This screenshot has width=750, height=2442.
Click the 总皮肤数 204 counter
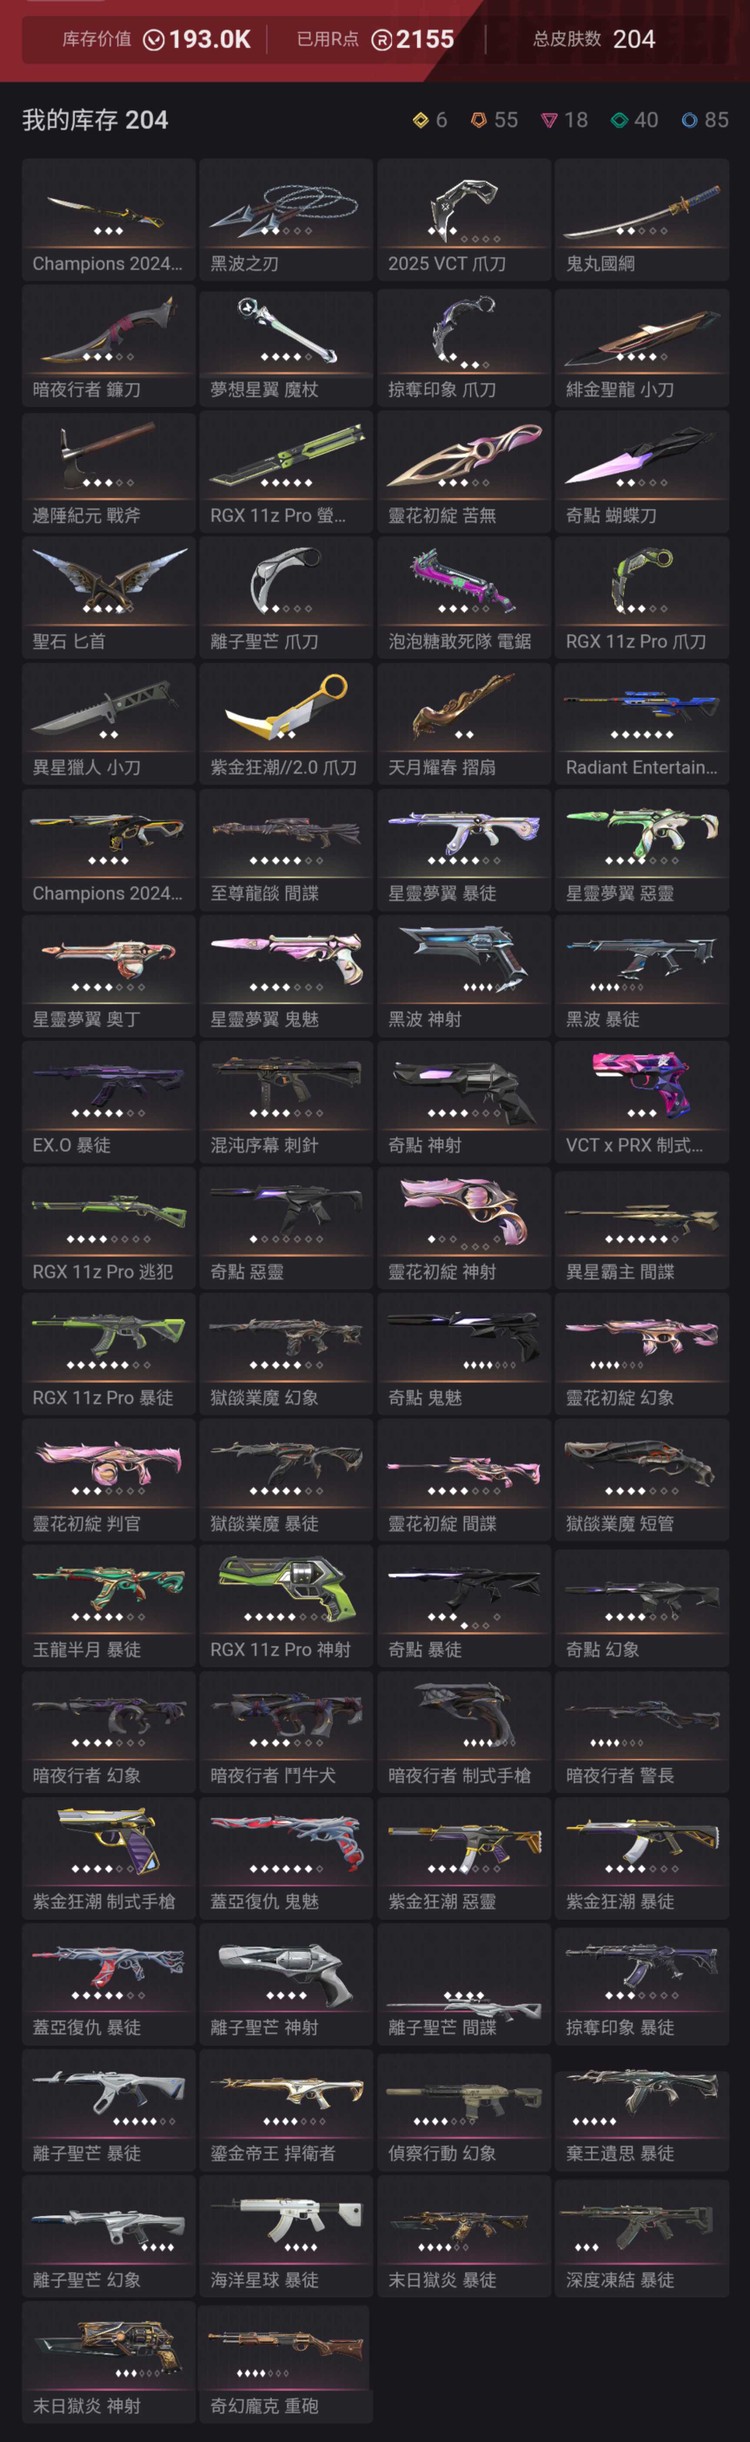[x=594, y=40]
